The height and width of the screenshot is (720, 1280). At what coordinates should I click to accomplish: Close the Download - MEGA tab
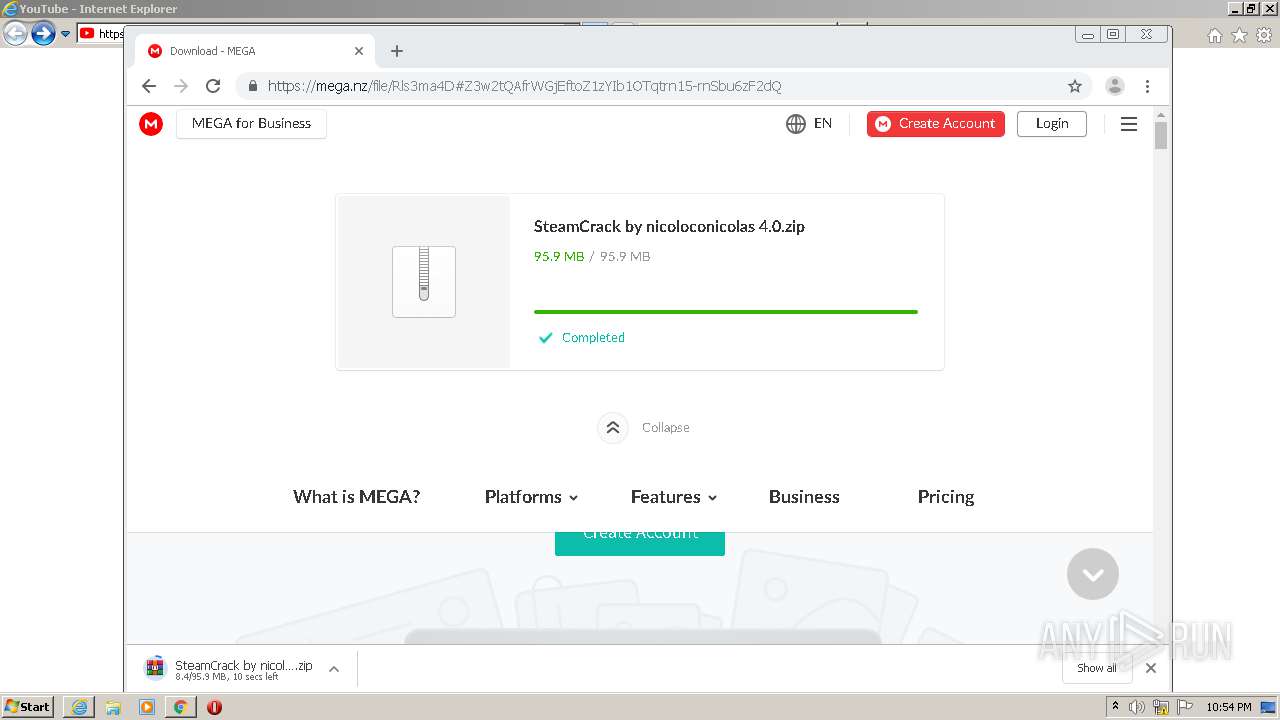(x=359, y=51)
